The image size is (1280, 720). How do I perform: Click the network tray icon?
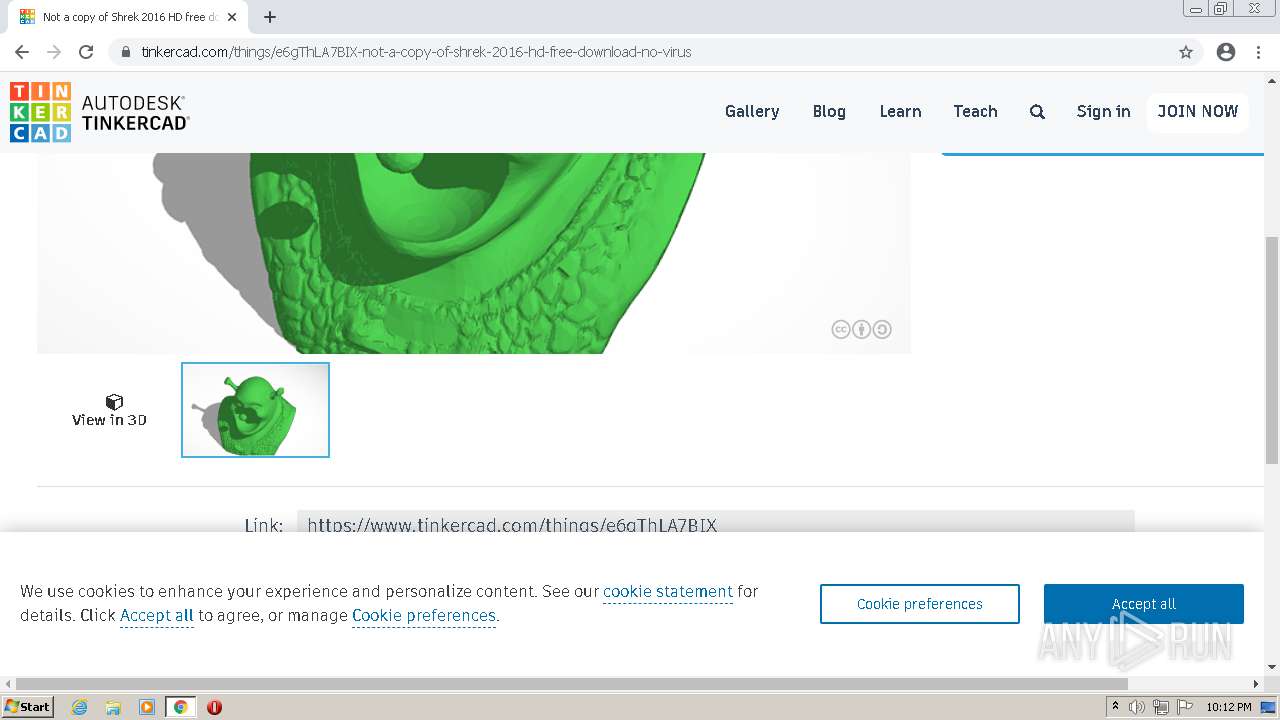(x=1161, y=707)
